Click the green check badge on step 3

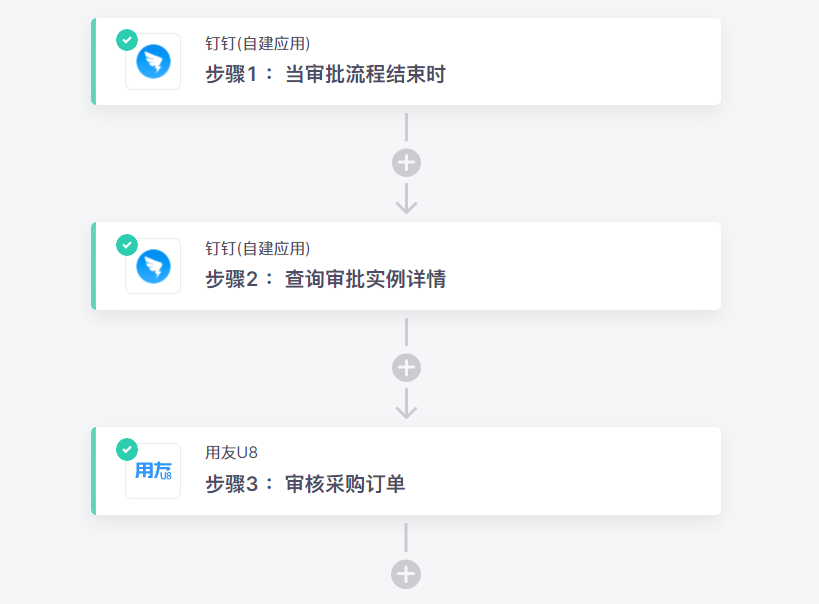pos(127,449)
